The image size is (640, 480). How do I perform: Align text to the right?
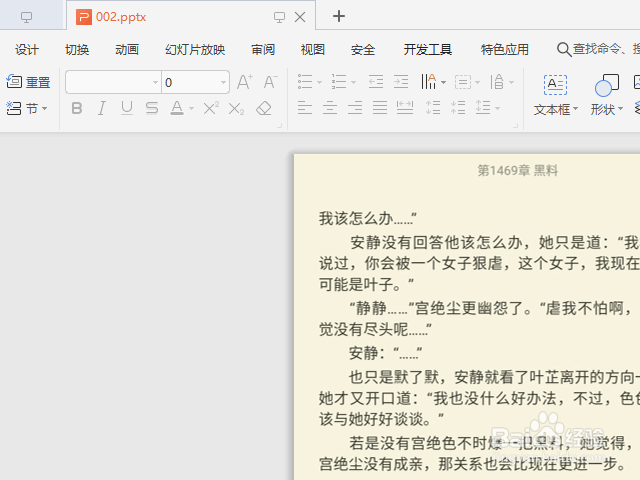click(x=355, y=108)
